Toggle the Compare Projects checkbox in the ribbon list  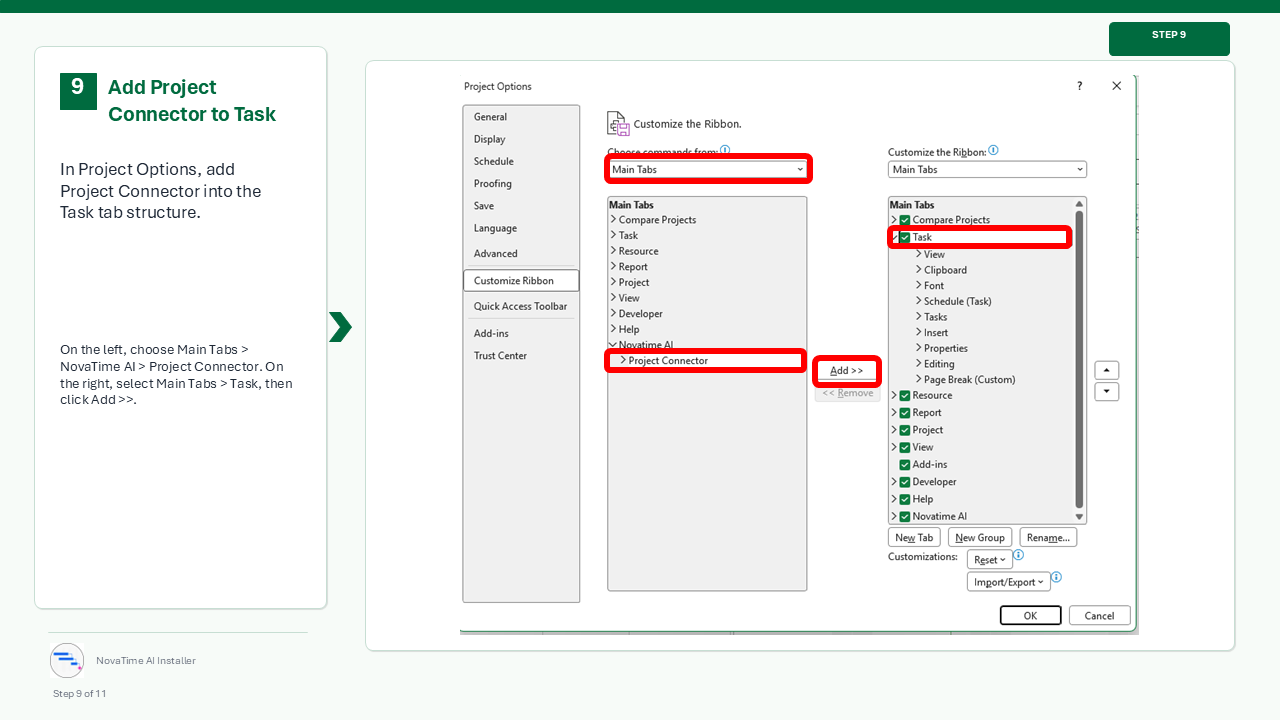[x=905, y=220]
